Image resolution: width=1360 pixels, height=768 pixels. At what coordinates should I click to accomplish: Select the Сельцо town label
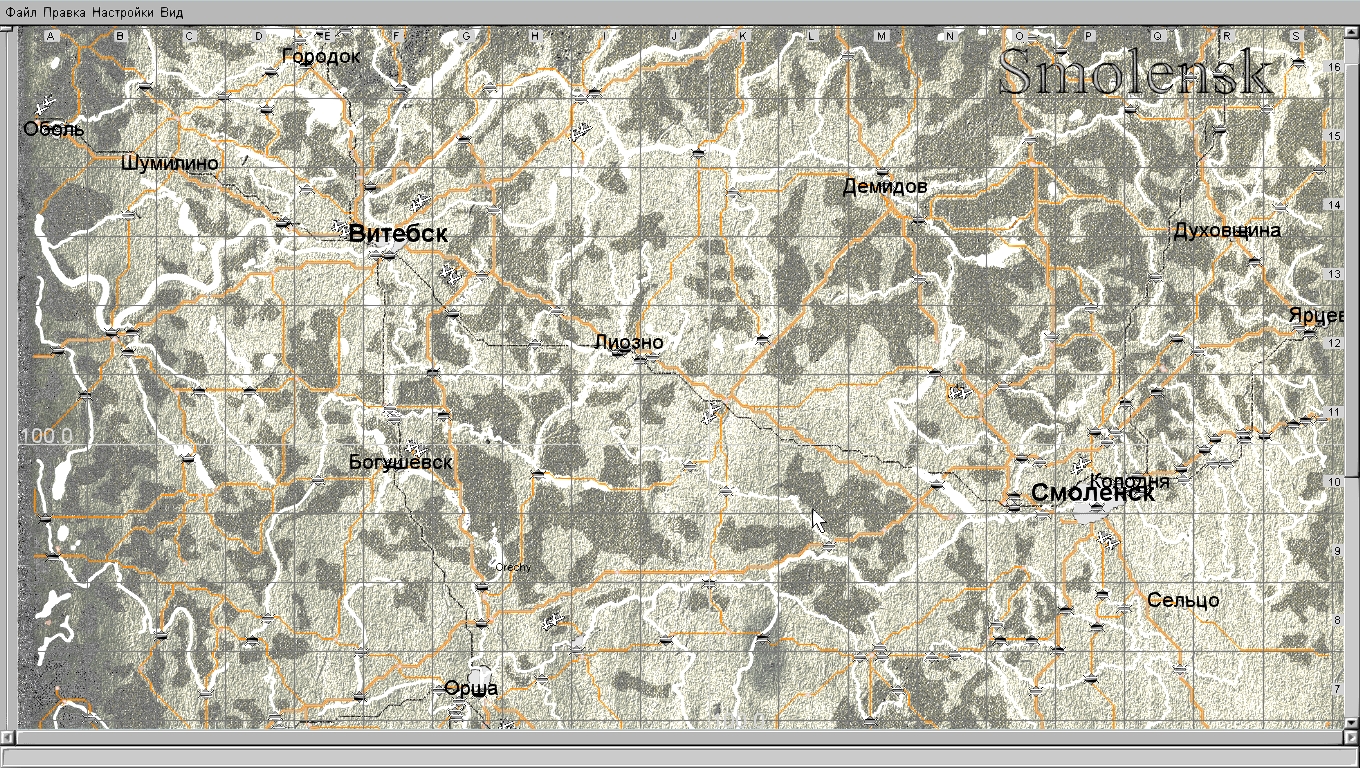[x=1183, y=600]
